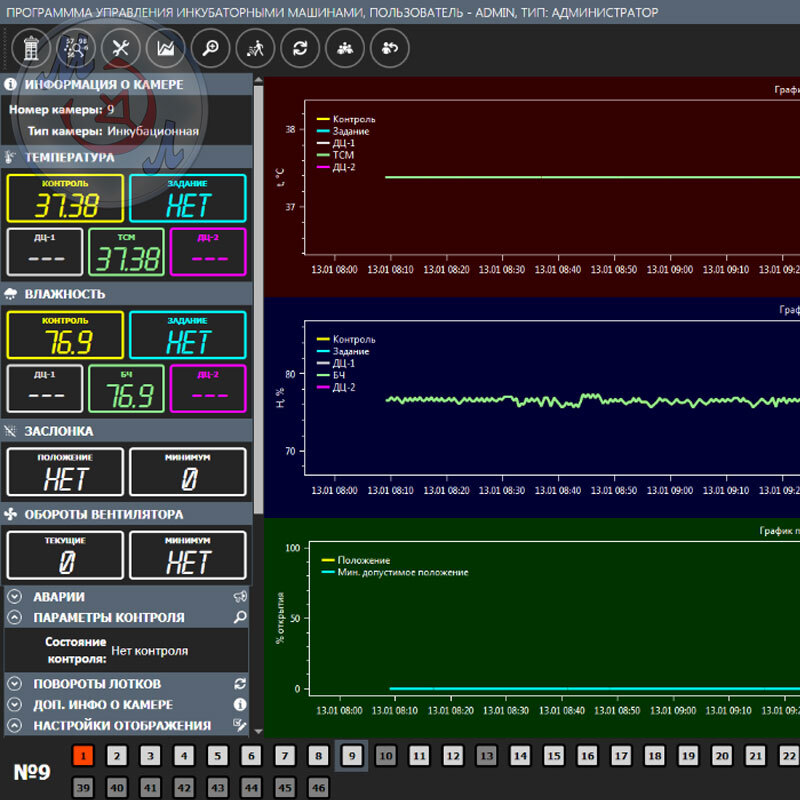800x800 pixels.
Task: Click the temperature Задание НЕТ display
Action: tap(188, 198)
